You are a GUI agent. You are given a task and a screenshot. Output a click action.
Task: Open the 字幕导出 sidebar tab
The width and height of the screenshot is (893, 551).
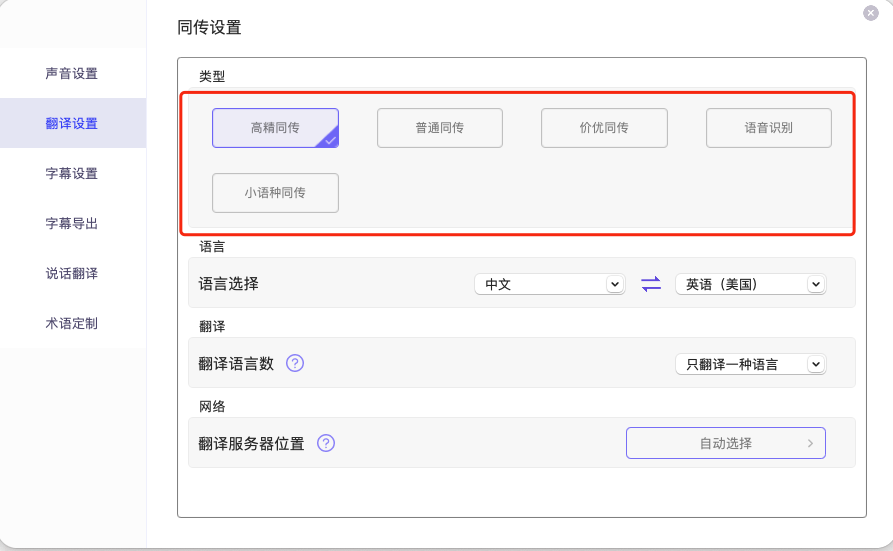click(72, 223)
